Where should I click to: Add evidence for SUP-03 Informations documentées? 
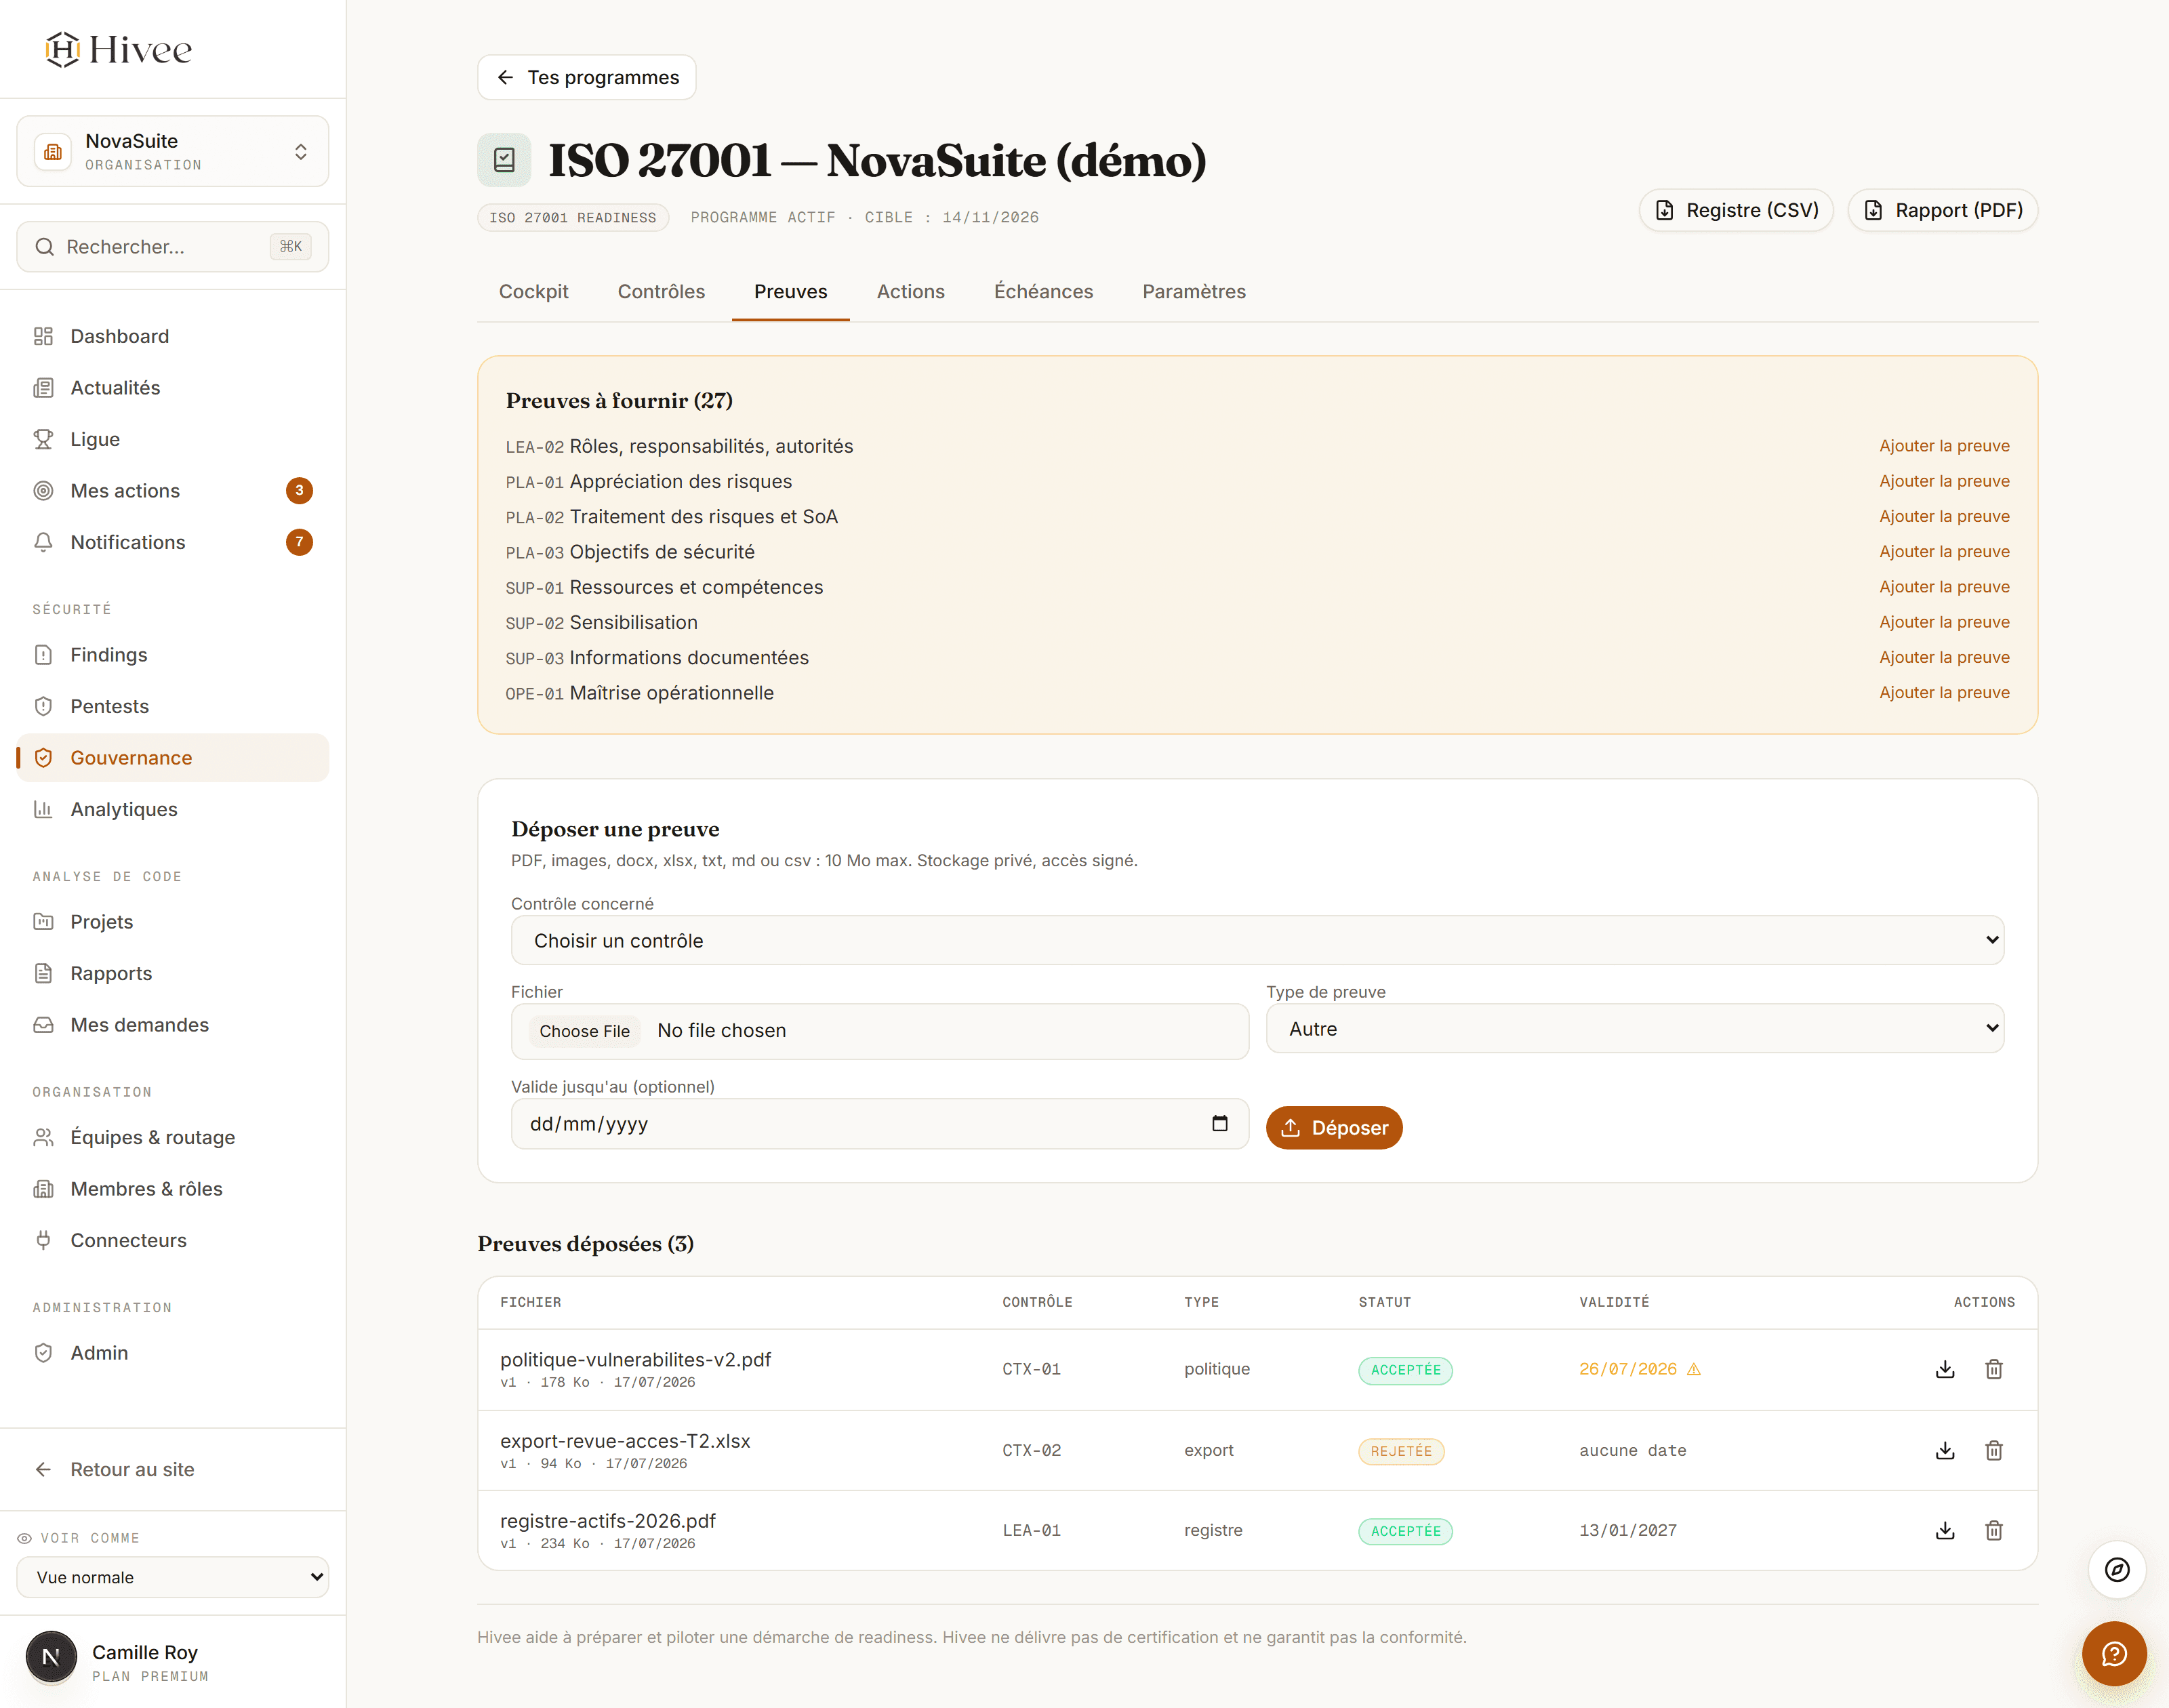(1944, 657)
